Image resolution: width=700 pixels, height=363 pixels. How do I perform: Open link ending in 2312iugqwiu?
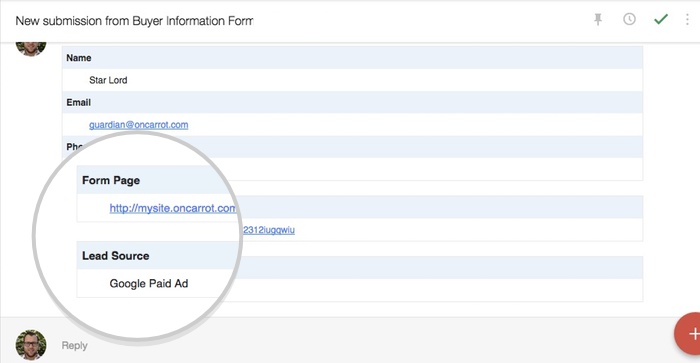click(x=269, y=230)
